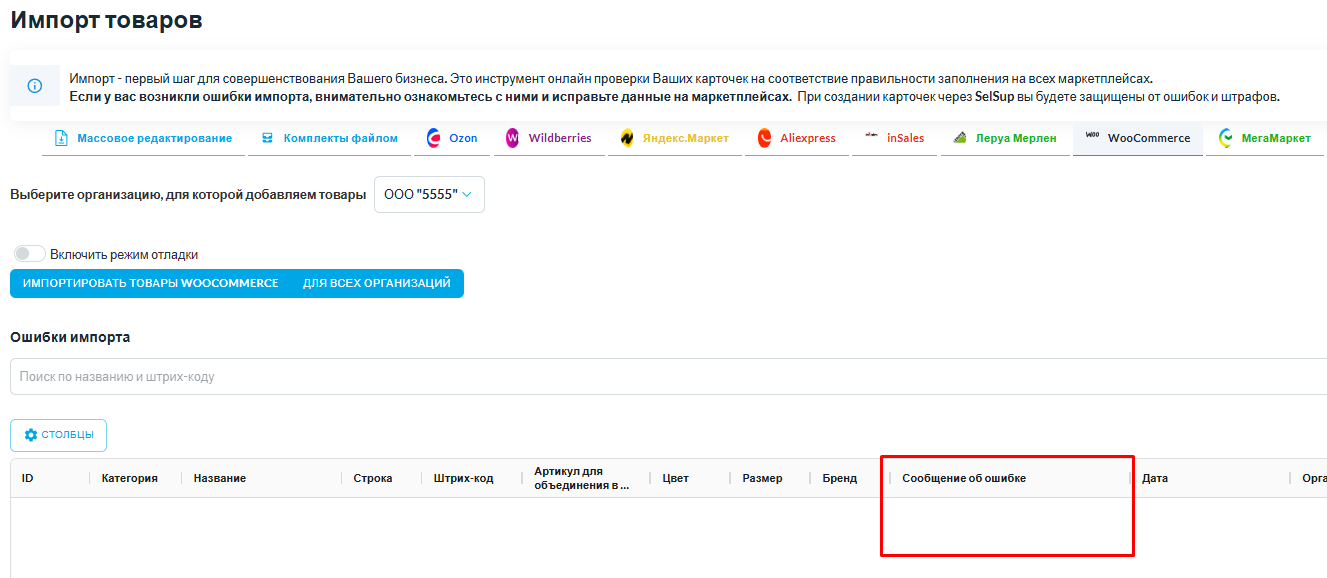Click the Для всех организаций button
The height and width of the screenshot is (578, 1327).
point(376,283)
